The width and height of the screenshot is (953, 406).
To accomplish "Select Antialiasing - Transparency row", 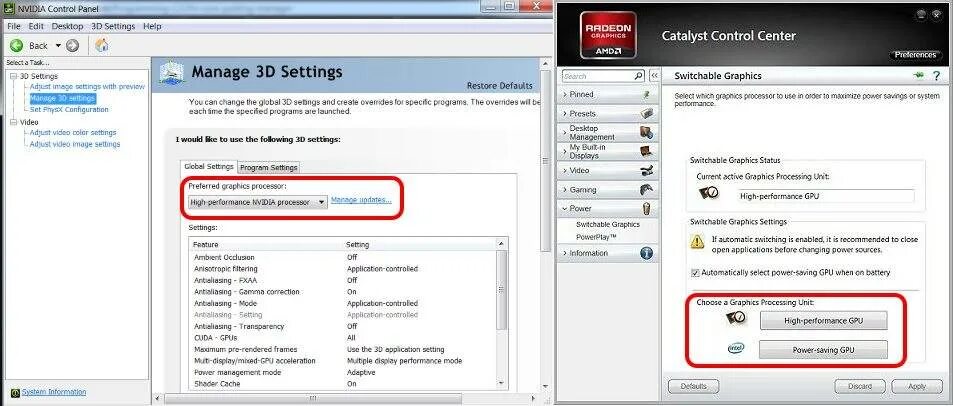I will 343,326.
